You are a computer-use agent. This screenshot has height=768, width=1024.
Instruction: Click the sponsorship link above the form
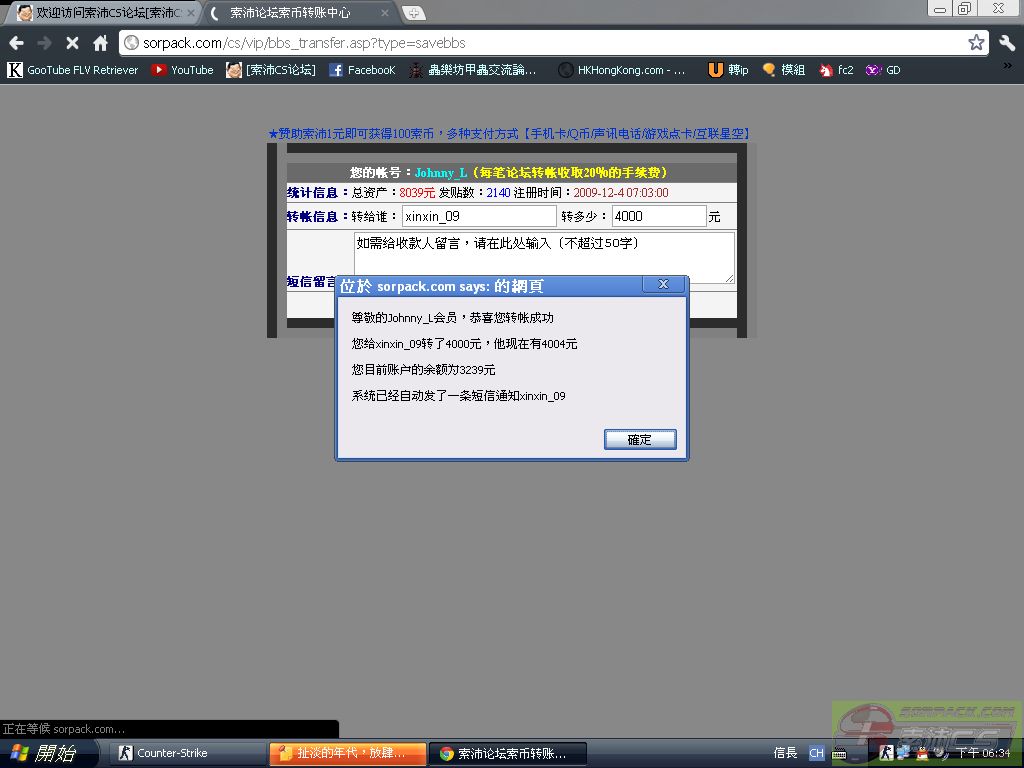[509, 133]
